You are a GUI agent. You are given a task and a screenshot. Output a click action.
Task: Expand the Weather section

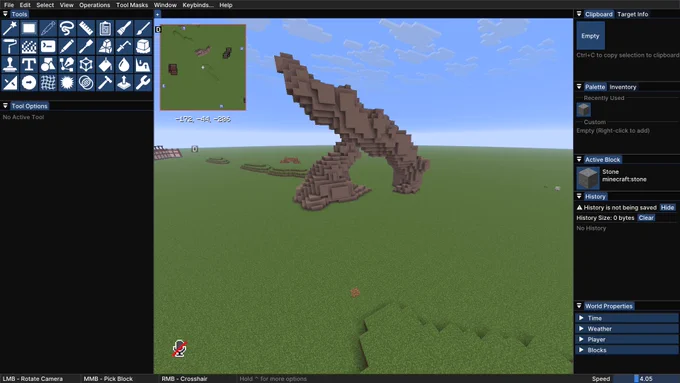(x=627, y=329)
